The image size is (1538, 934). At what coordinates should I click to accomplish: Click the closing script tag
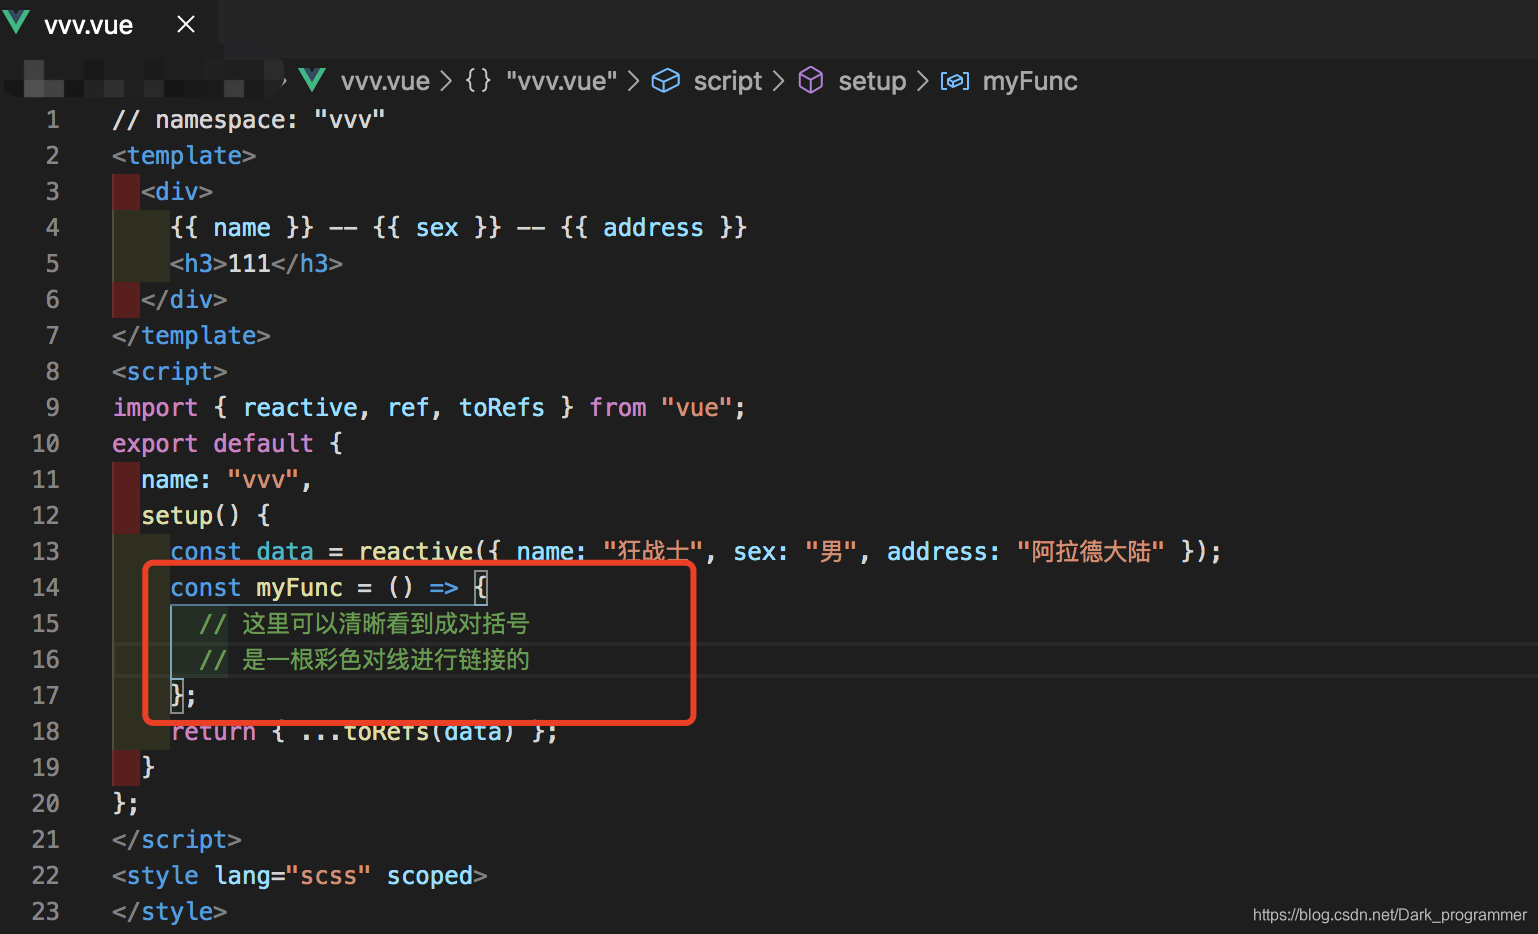[177, 840]
